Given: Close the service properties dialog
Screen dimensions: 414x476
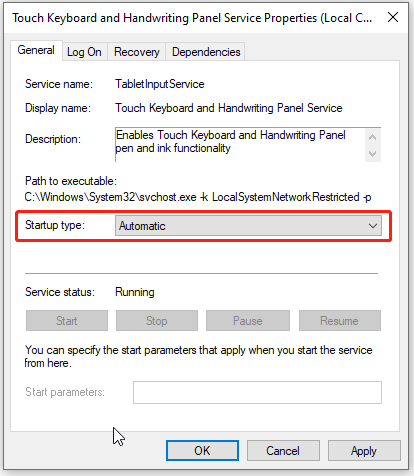Looking at the screenshot, I should [x=393, y=17].
